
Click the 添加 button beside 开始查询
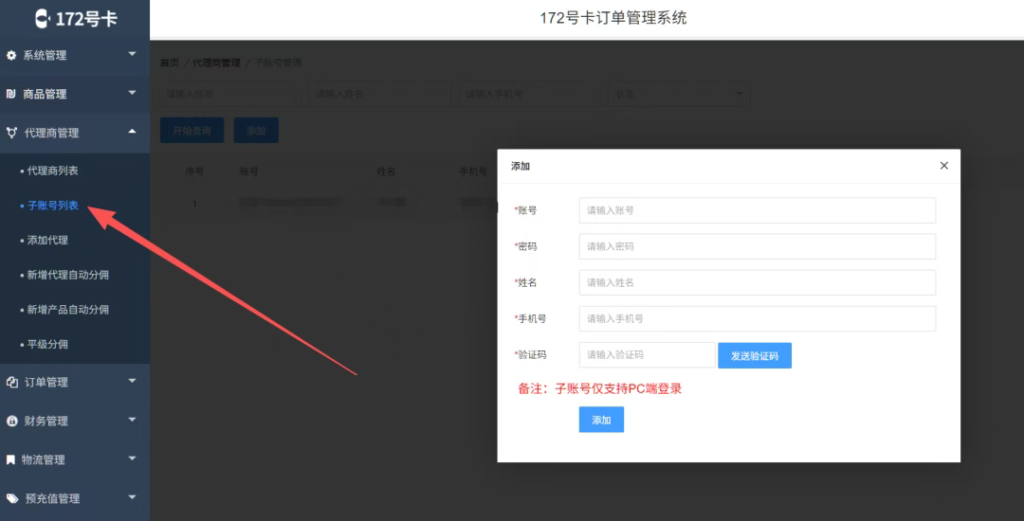point(256,131)
